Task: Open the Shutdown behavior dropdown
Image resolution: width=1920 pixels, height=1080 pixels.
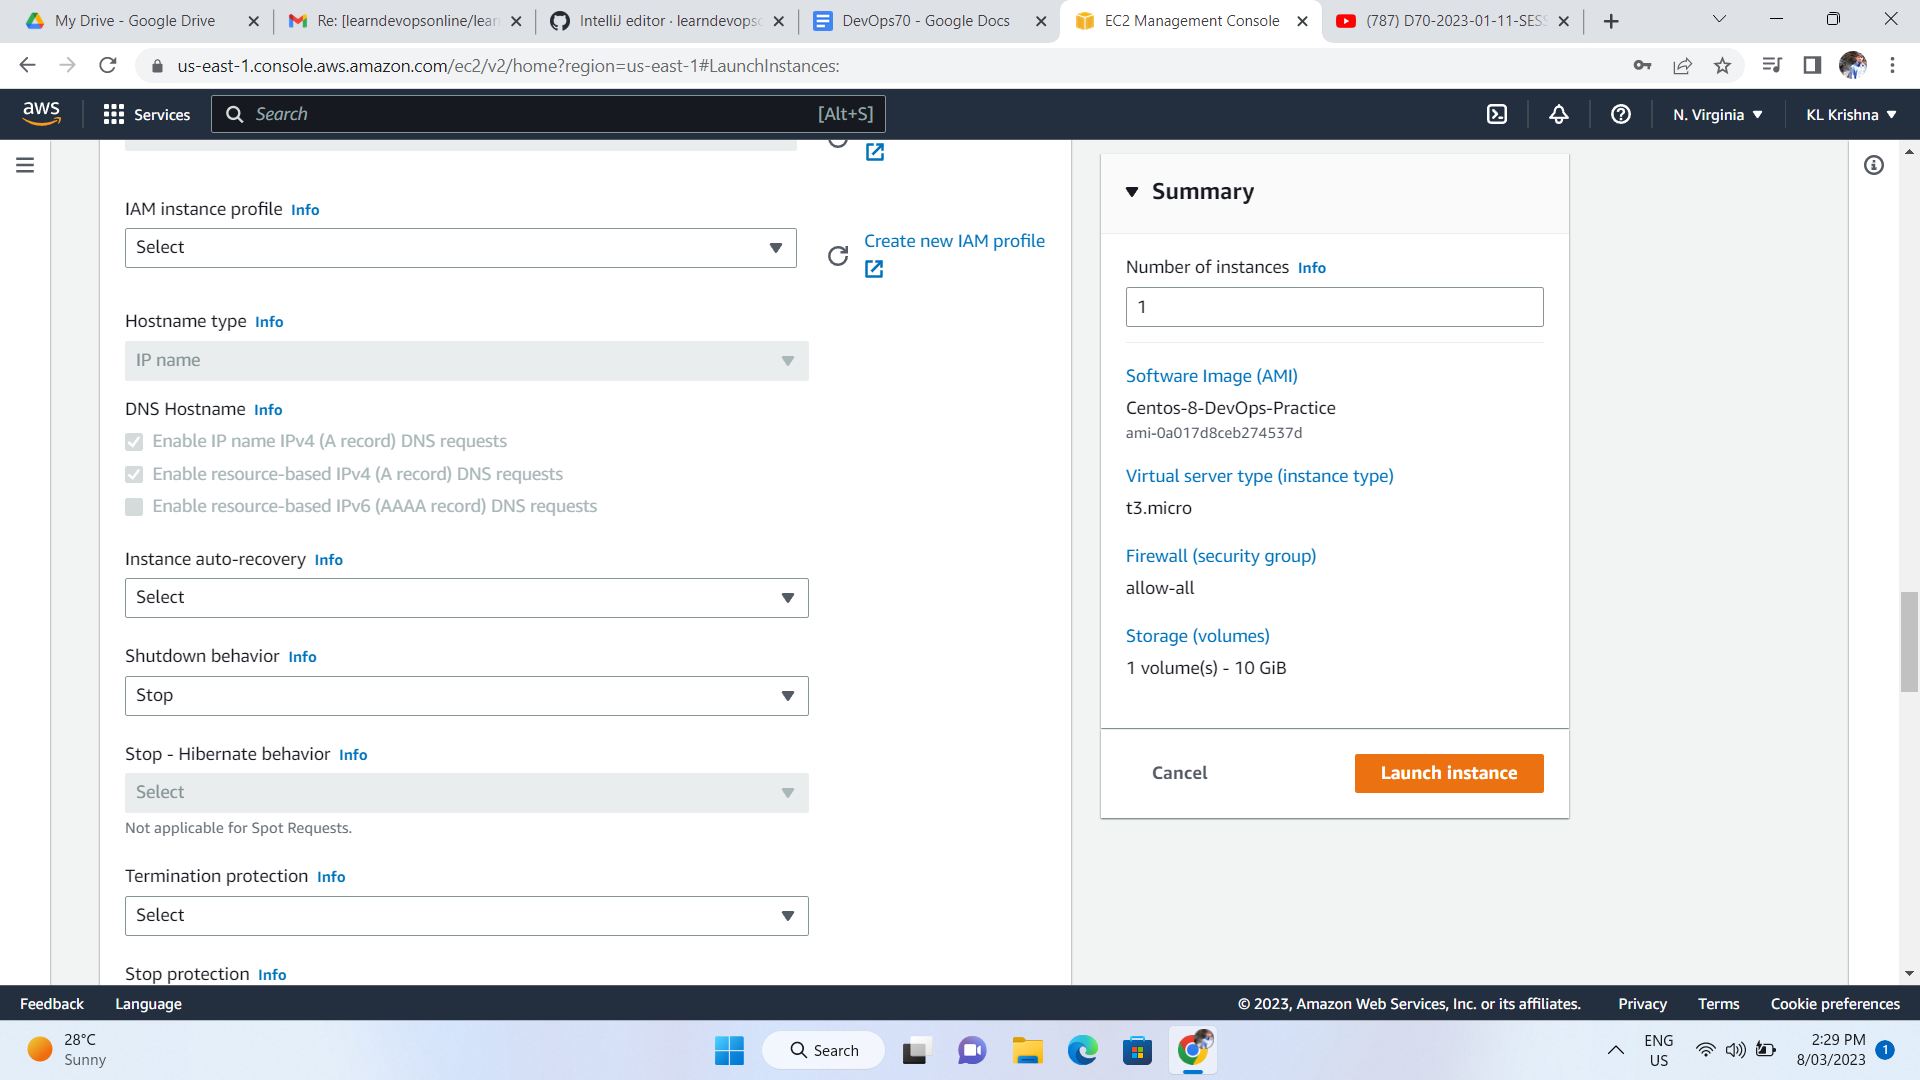Action: click(466, 695)
